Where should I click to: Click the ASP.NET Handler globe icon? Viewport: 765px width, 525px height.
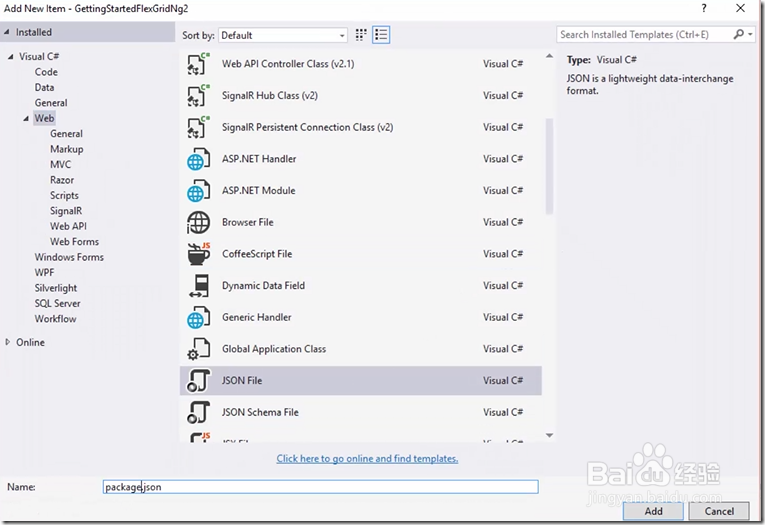[x=199, y=159]
